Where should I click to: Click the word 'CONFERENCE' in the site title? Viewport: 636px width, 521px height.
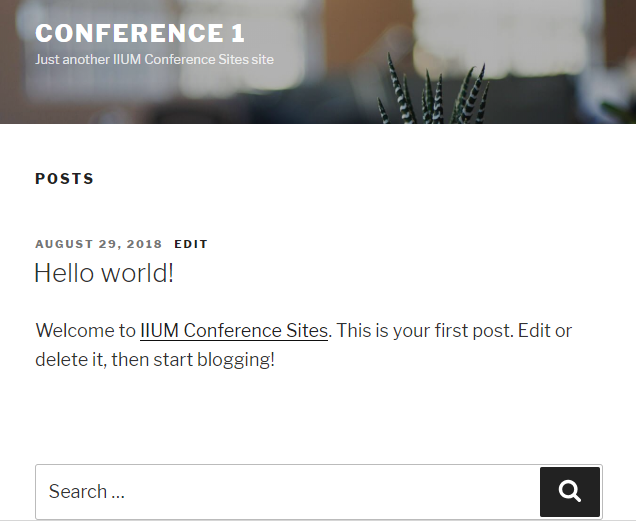point(129,33)
